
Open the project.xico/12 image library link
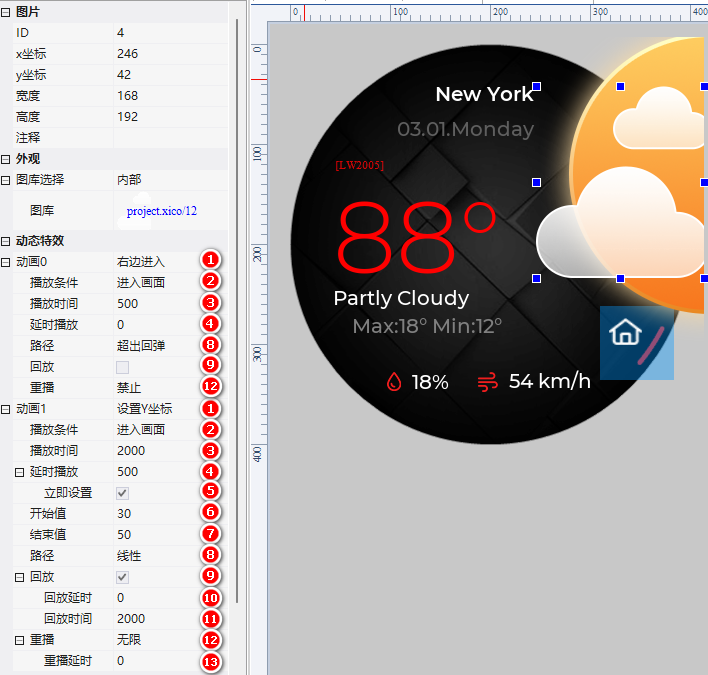pos(162,211)
